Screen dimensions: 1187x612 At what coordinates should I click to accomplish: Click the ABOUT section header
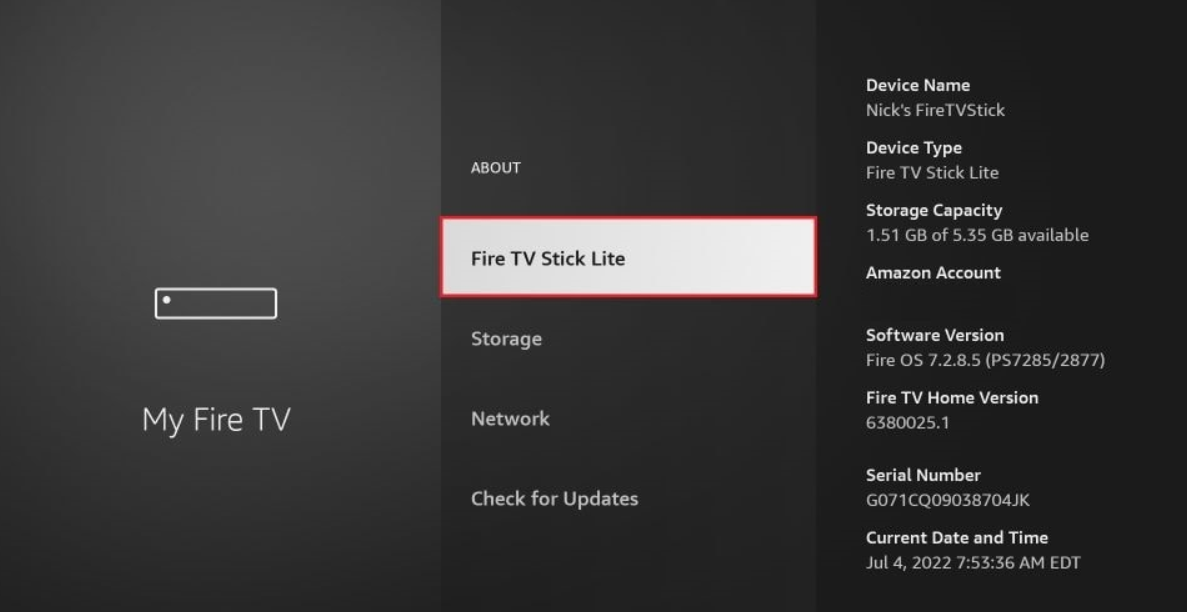tap(495, 167)
